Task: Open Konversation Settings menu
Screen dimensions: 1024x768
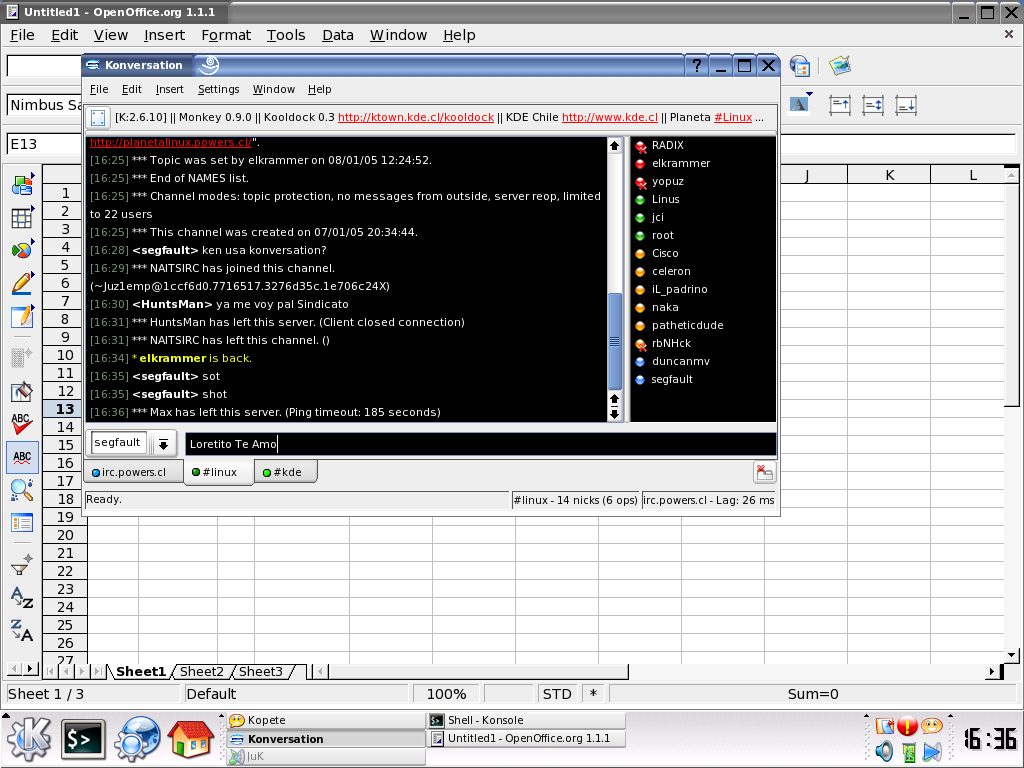Action: click(x=219, y=89)
